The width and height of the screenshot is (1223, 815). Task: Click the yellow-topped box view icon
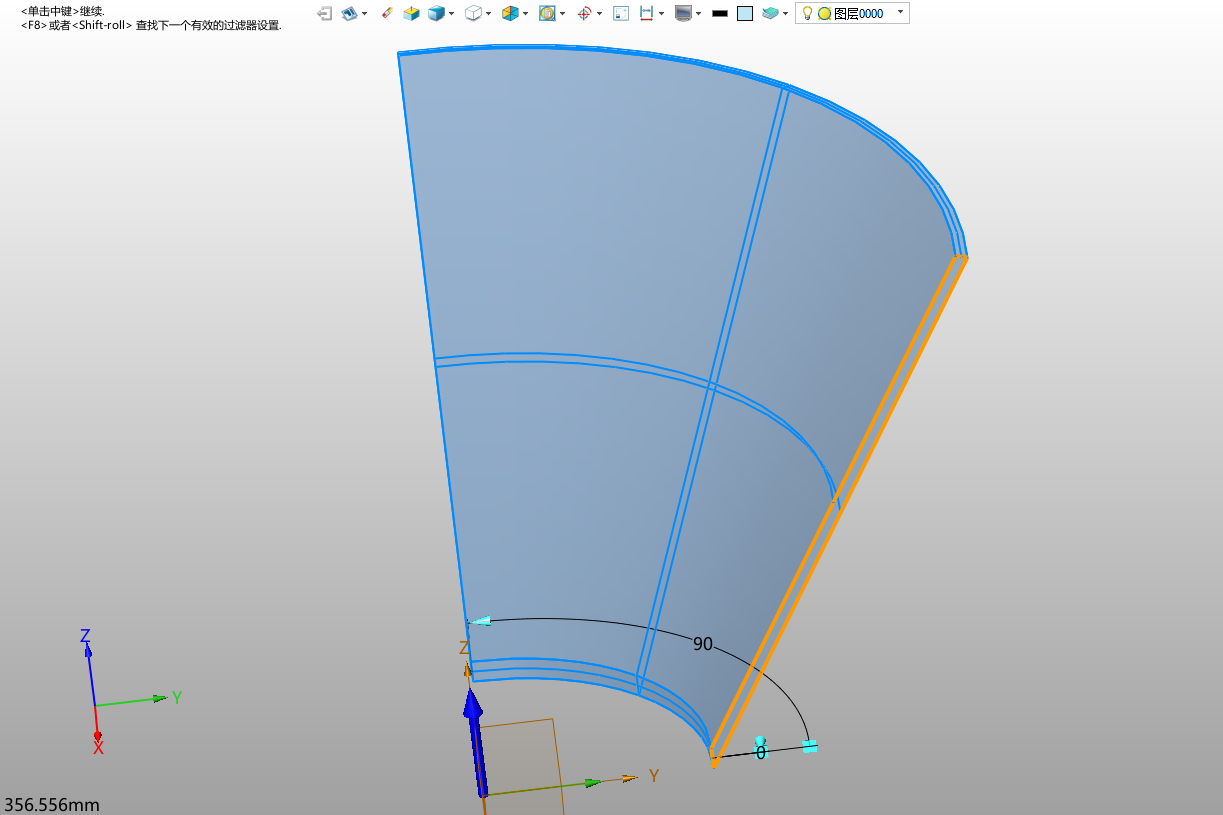411,14
